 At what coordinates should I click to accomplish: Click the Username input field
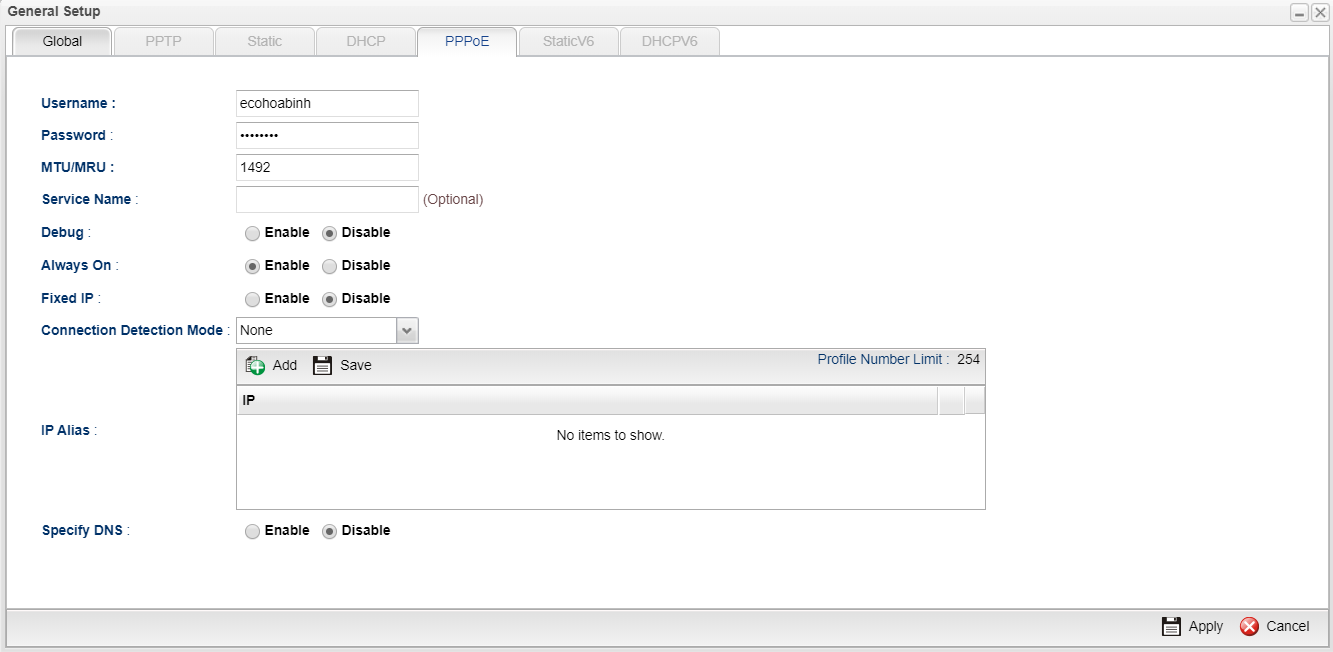[327, 103]
